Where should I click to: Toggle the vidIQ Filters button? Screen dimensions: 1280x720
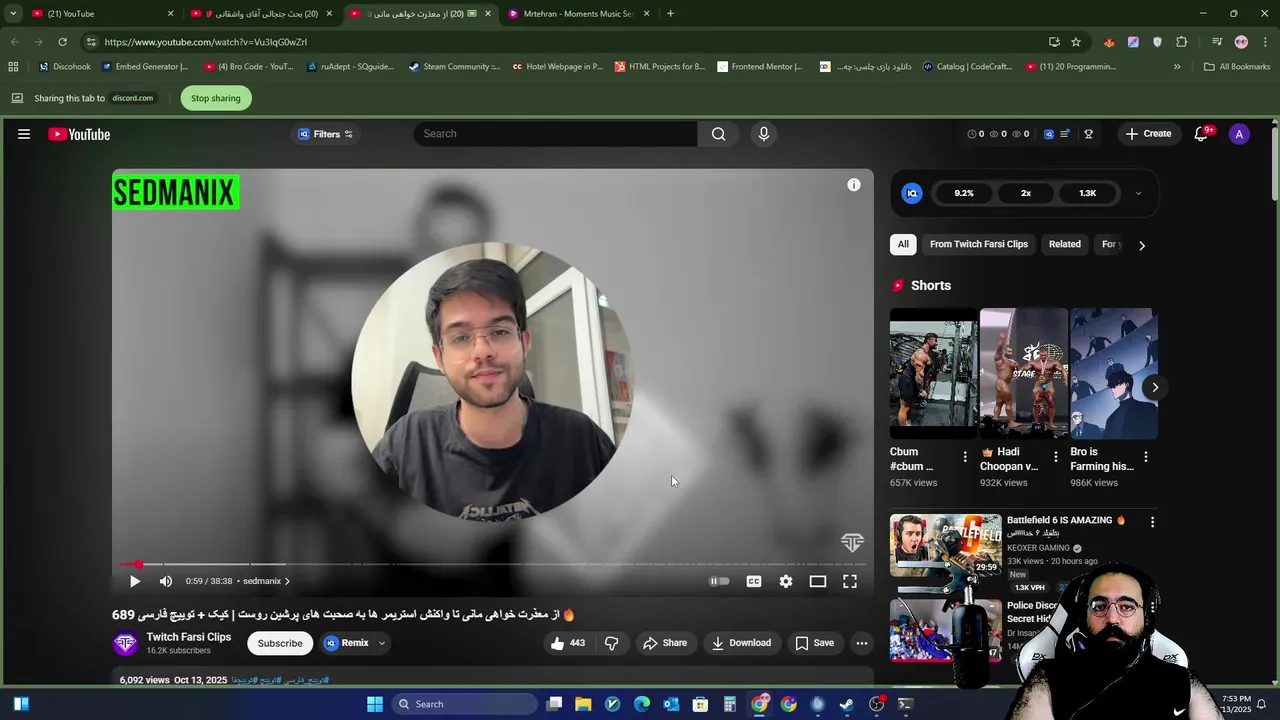point(326,134)
